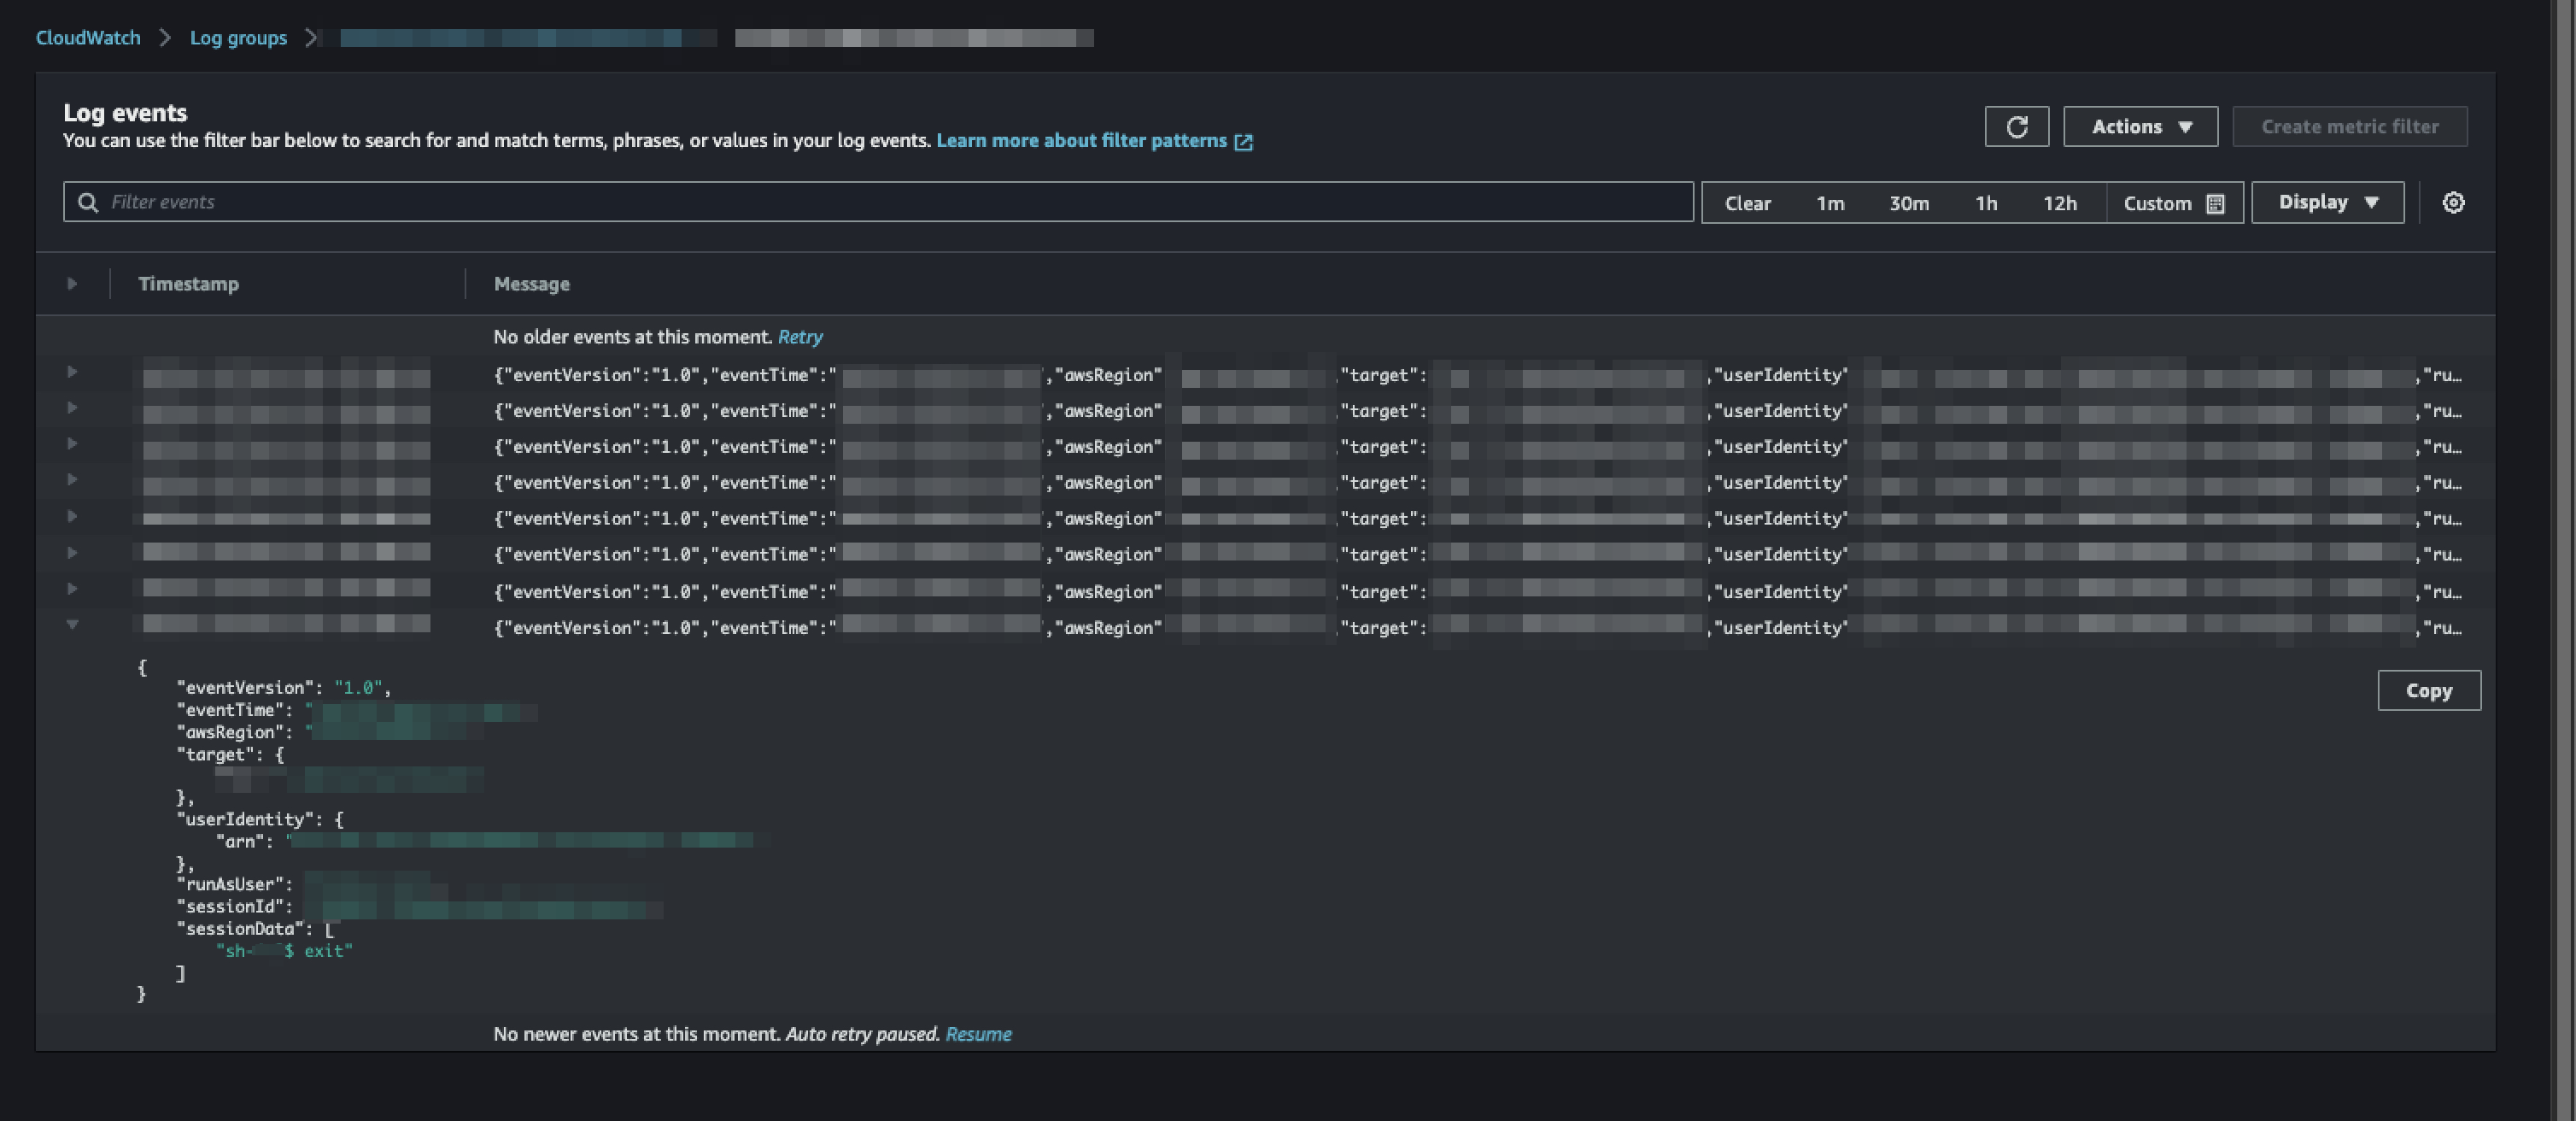The width and height of the screenshot is (2576, 1121).
Task: Click the Message column header
Action: click(531, 284)
